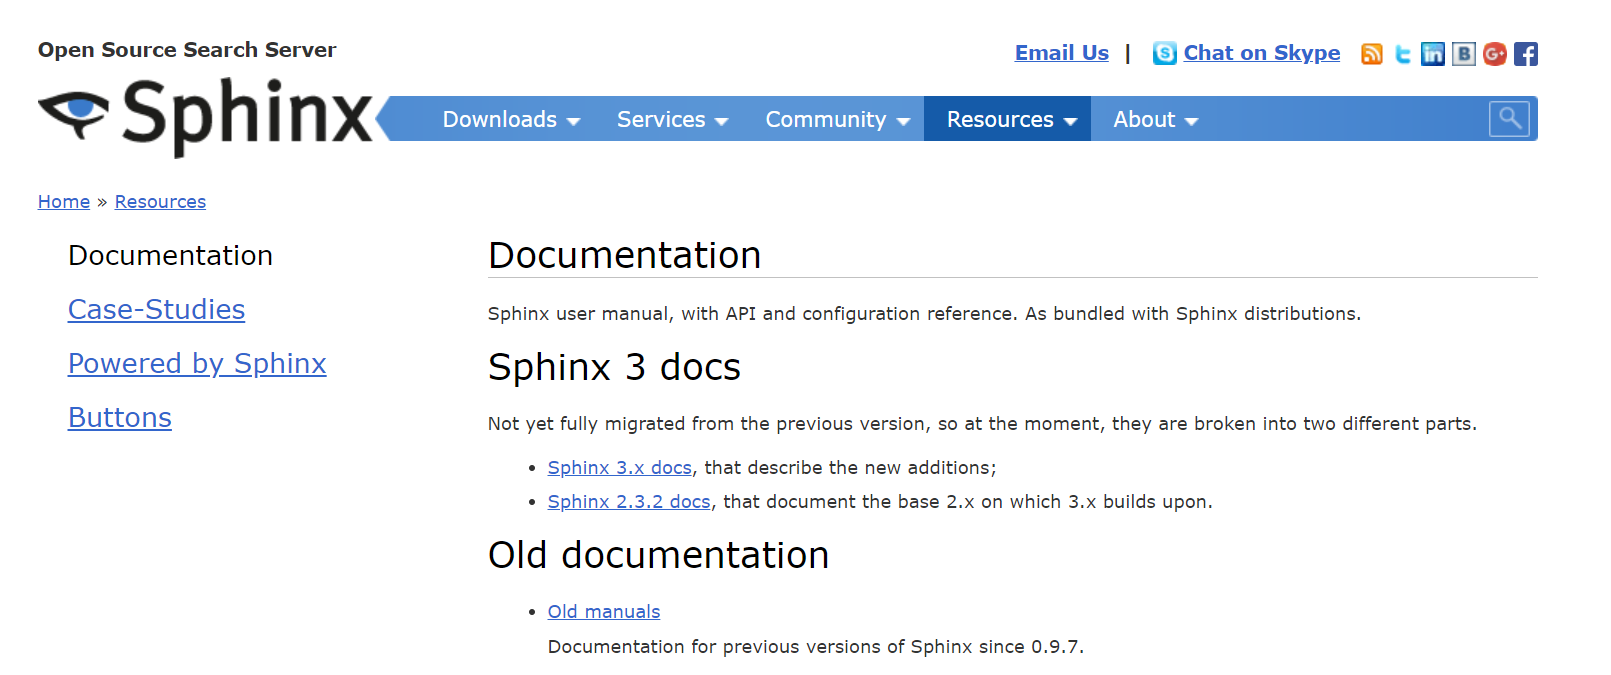Click the magnifier search icon
1611x675 pixels.
1509,119
